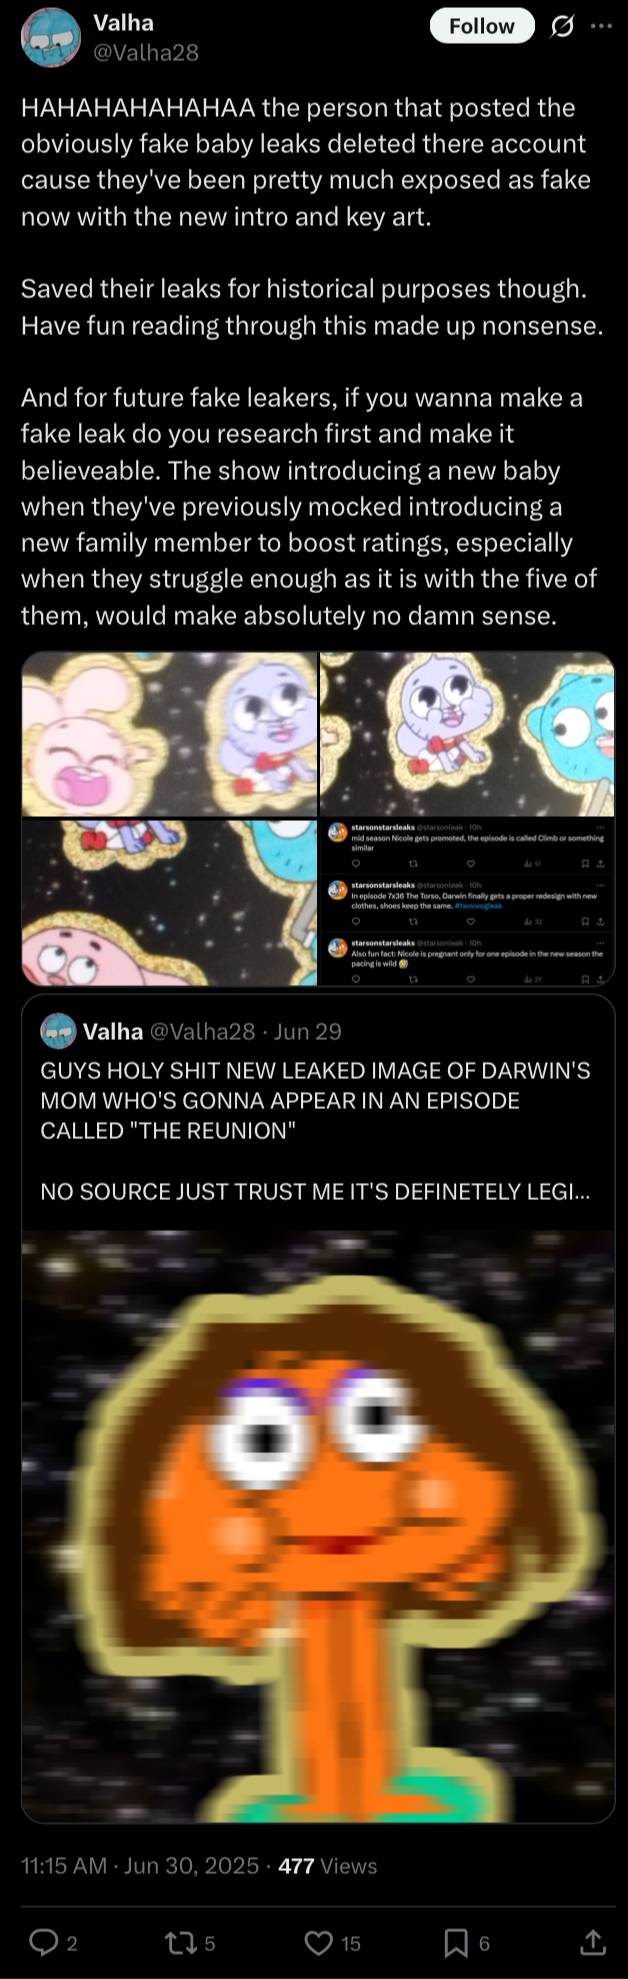The width and height of the screenshot is (628, 1979).
Task: Click the 11:15 AM Jun 30 timestamp
Action: (140, 1866)
